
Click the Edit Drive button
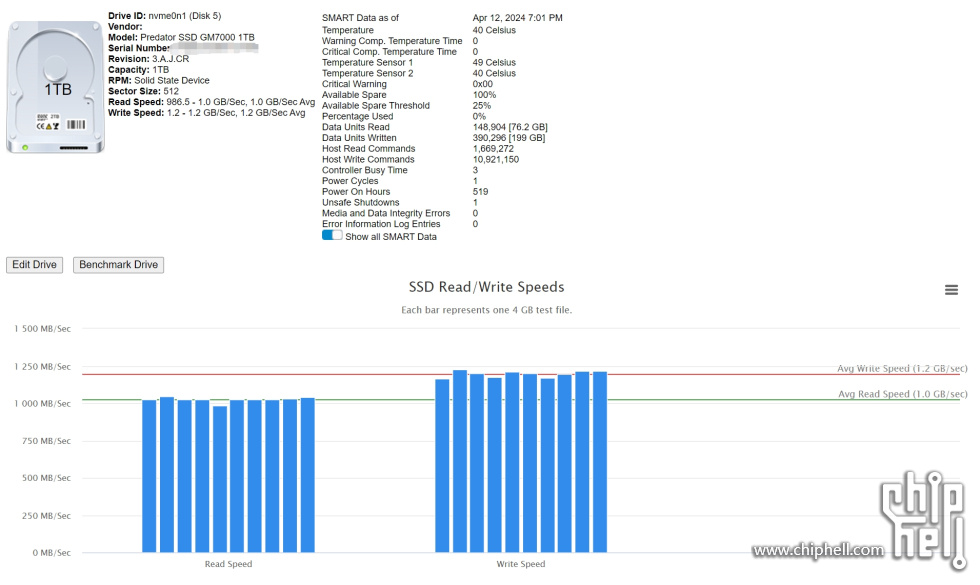[34, 265]
